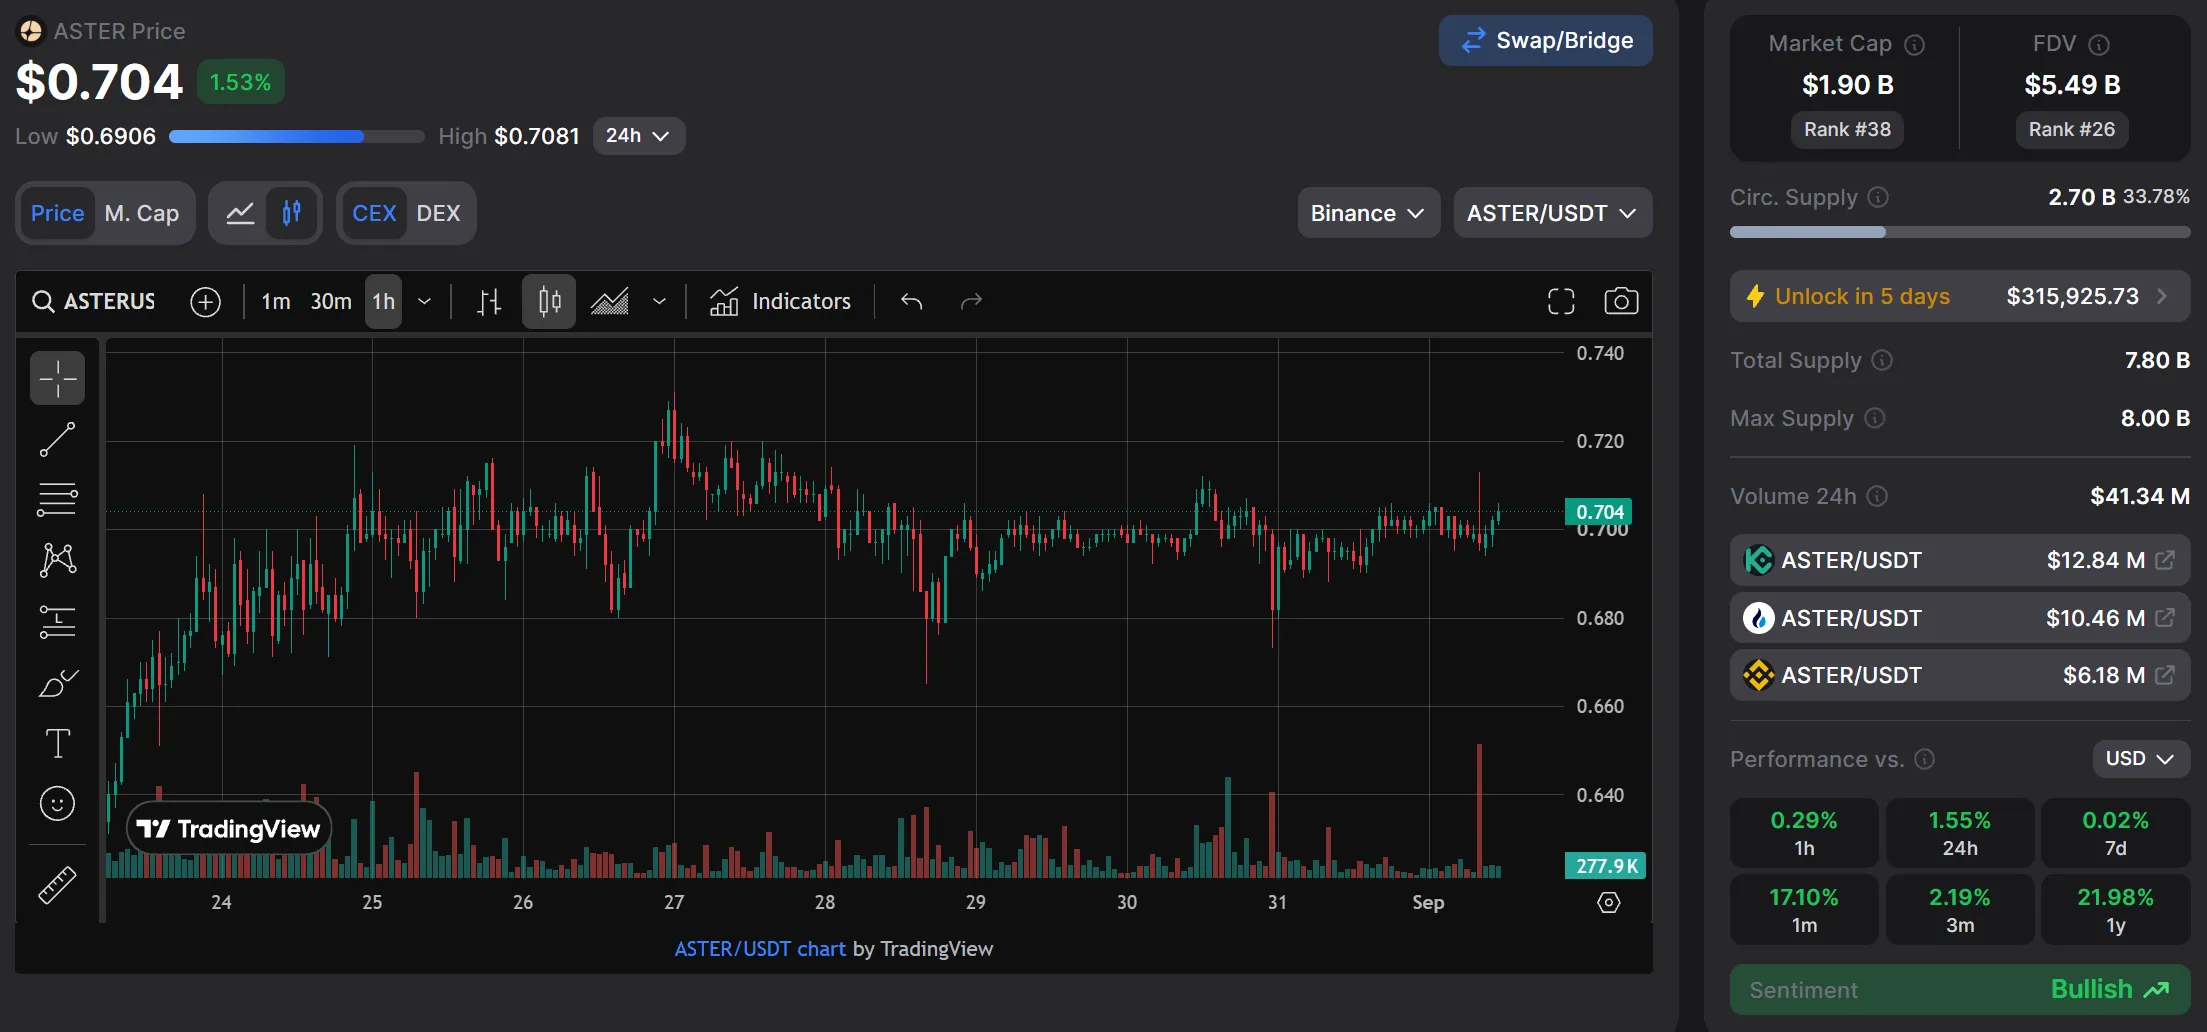Expand more chart styles chevron

[x=659, y=301]
